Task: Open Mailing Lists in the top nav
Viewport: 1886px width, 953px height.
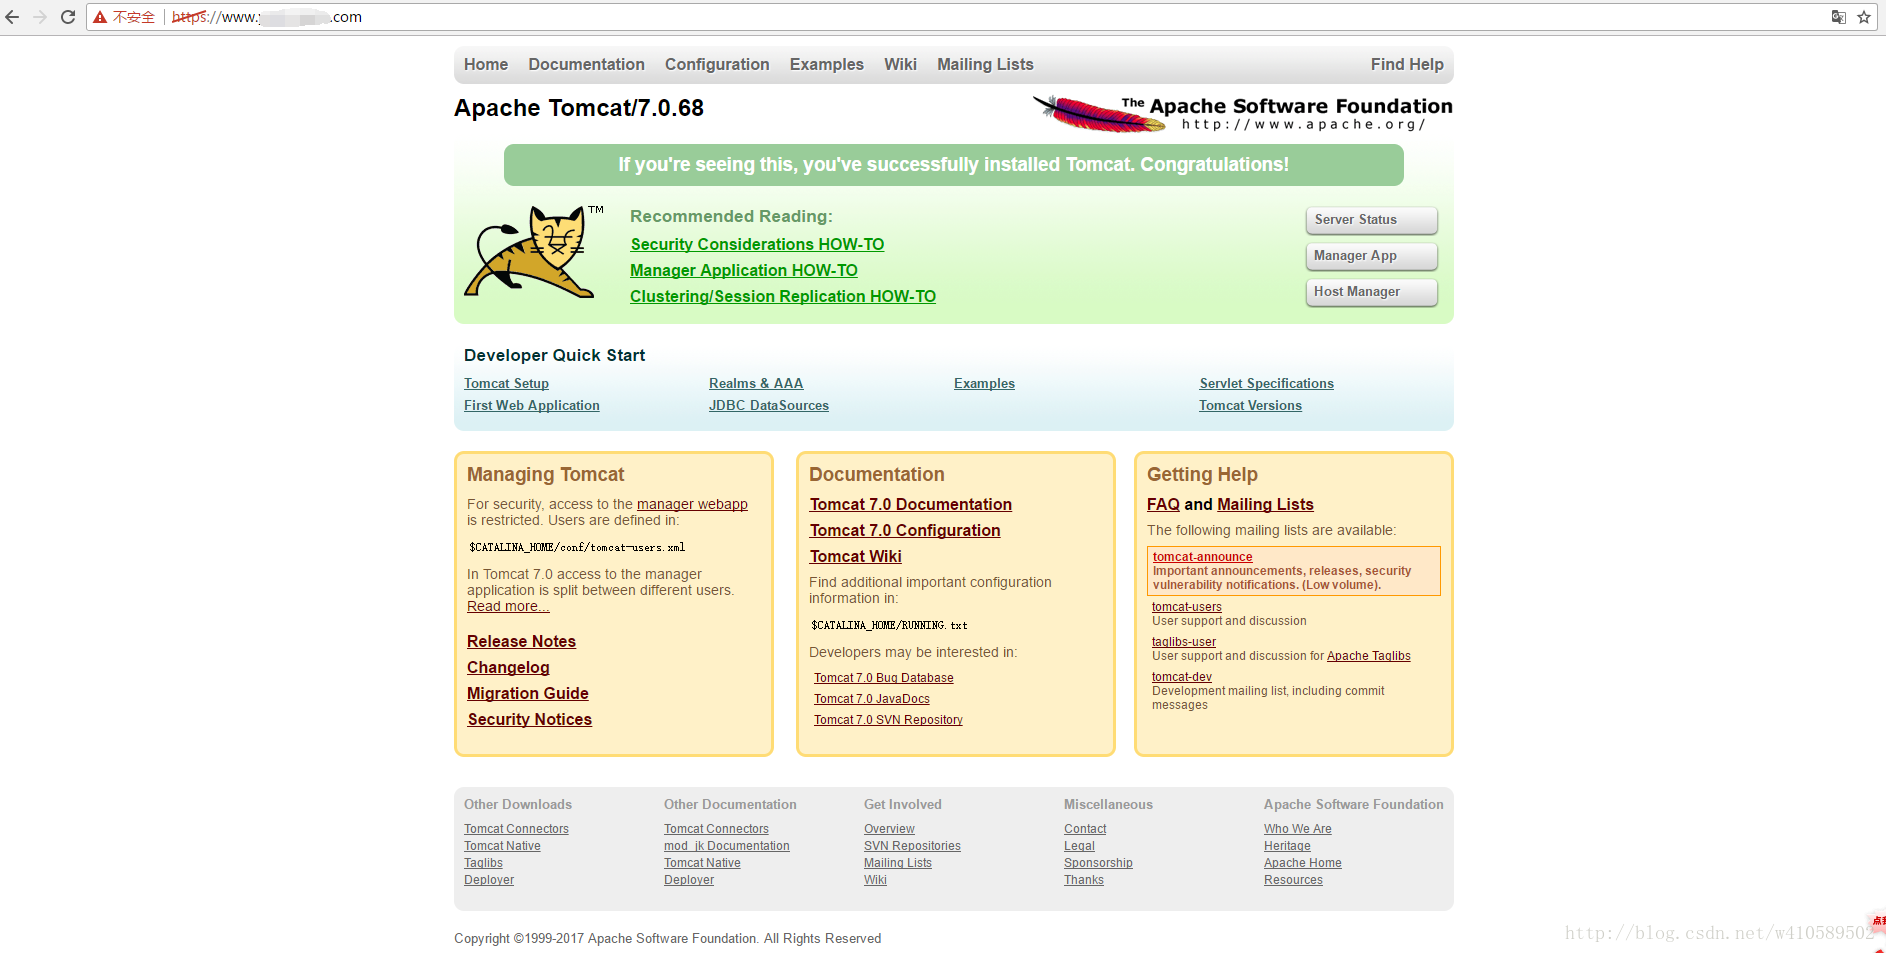Action: point(985,64)
